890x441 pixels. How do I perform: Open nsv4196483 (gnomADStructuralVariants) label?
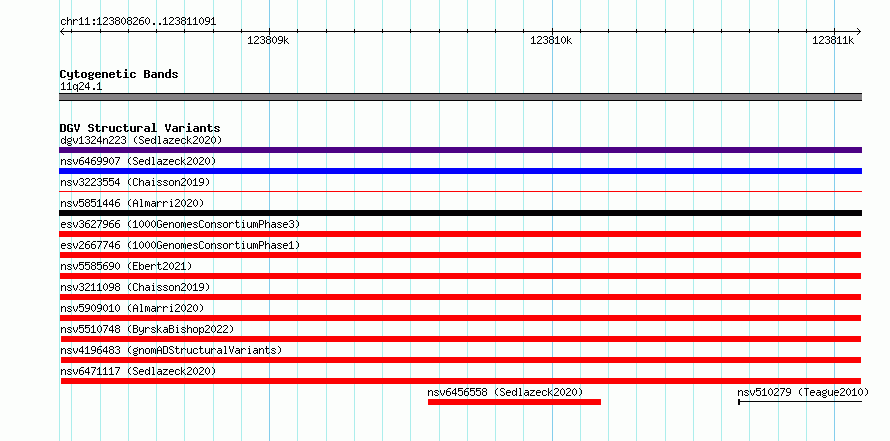pyautogui.click(x=171, y=350)
